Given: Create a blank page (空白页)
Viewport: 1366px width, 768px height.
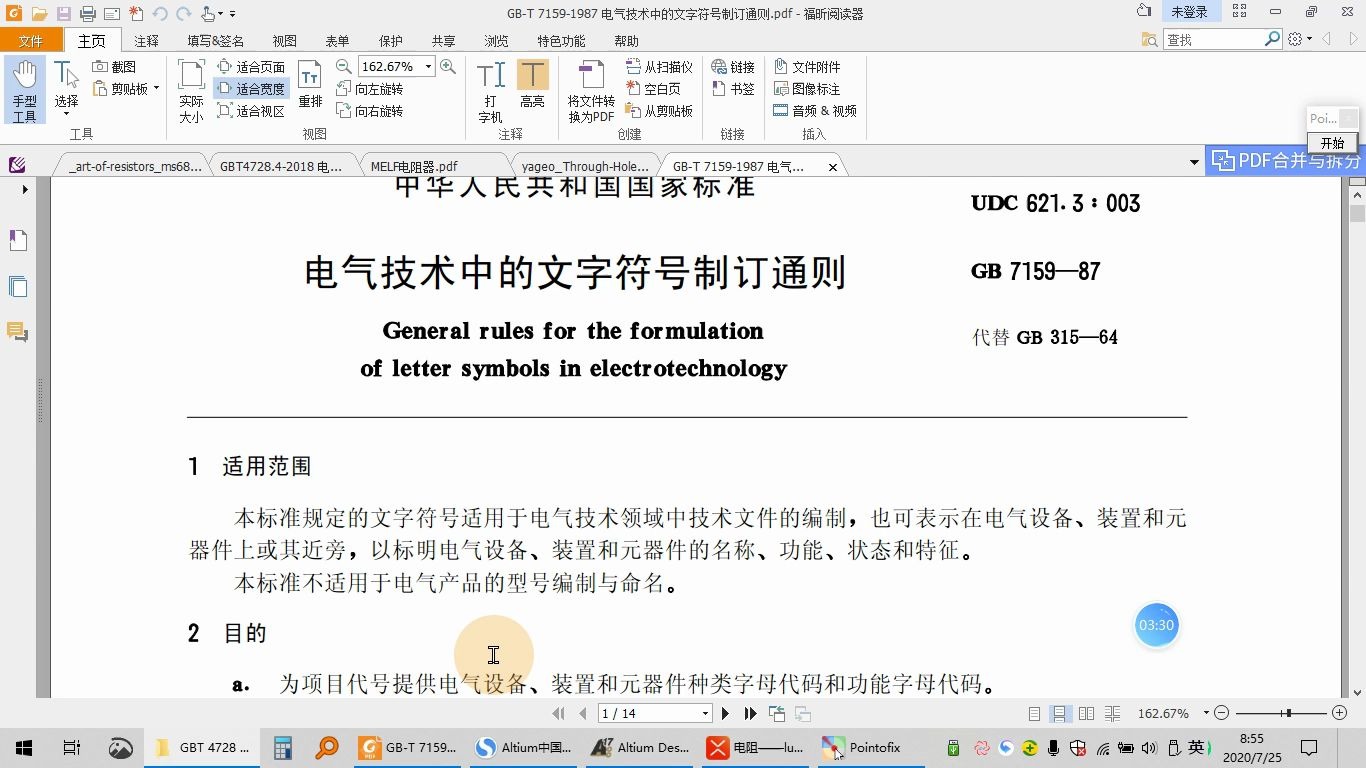Looking at the screenshot, I should click(x=653, y=89).
